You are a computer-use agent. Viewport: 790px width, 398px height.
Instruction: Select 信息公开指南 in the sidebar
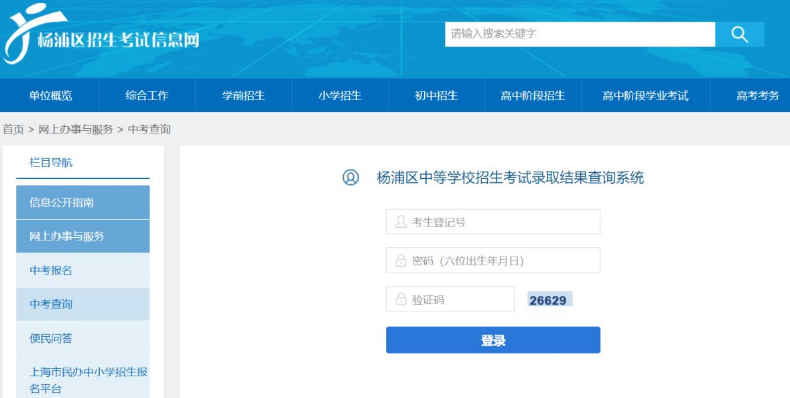click(x=83, y=202)
